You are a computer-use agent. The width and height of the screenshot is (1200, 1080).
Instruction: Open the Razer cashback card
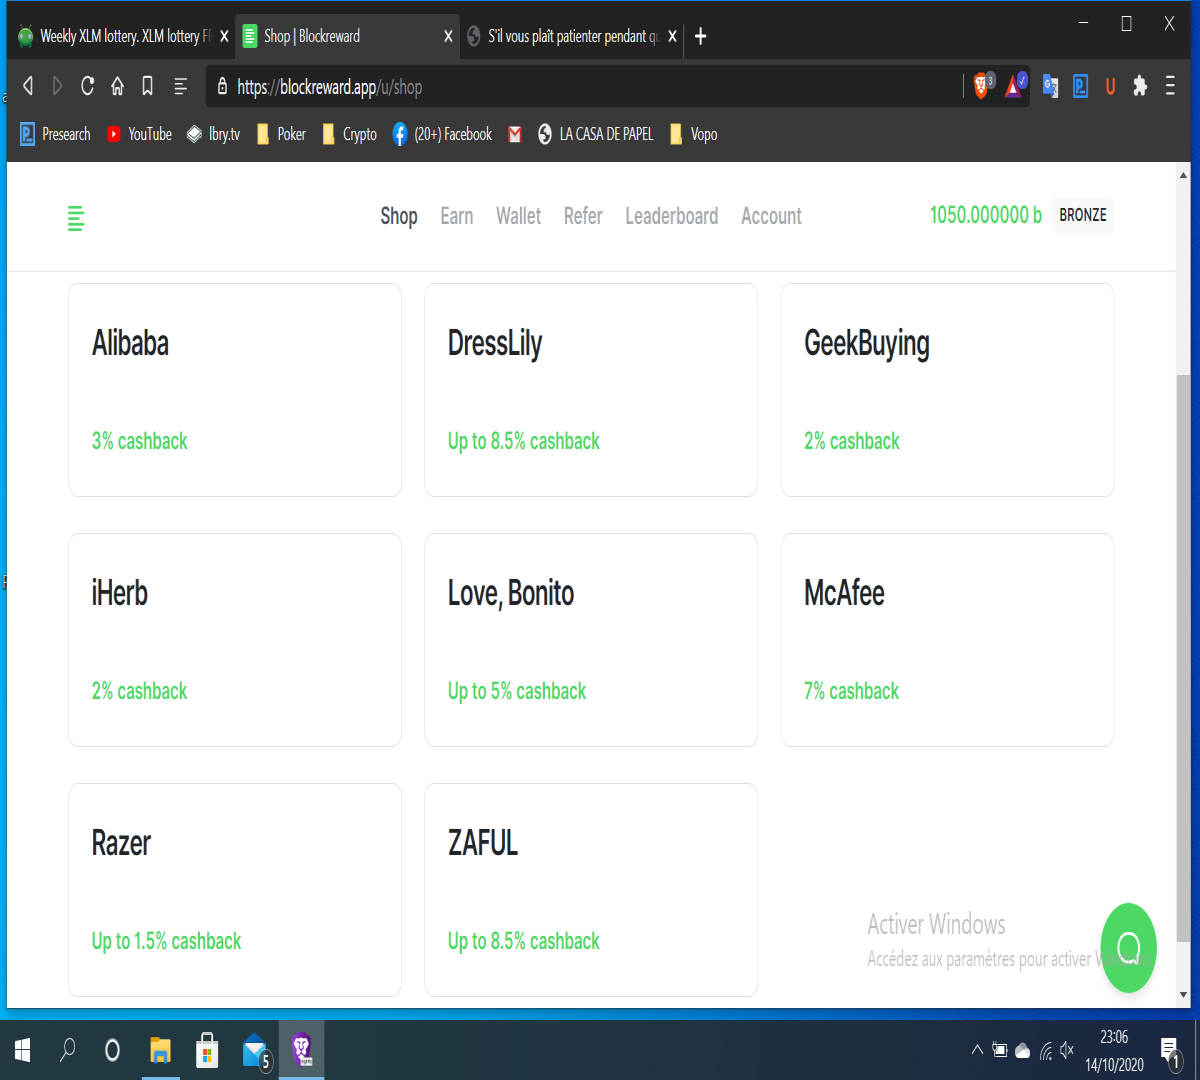tap(235, 890)
